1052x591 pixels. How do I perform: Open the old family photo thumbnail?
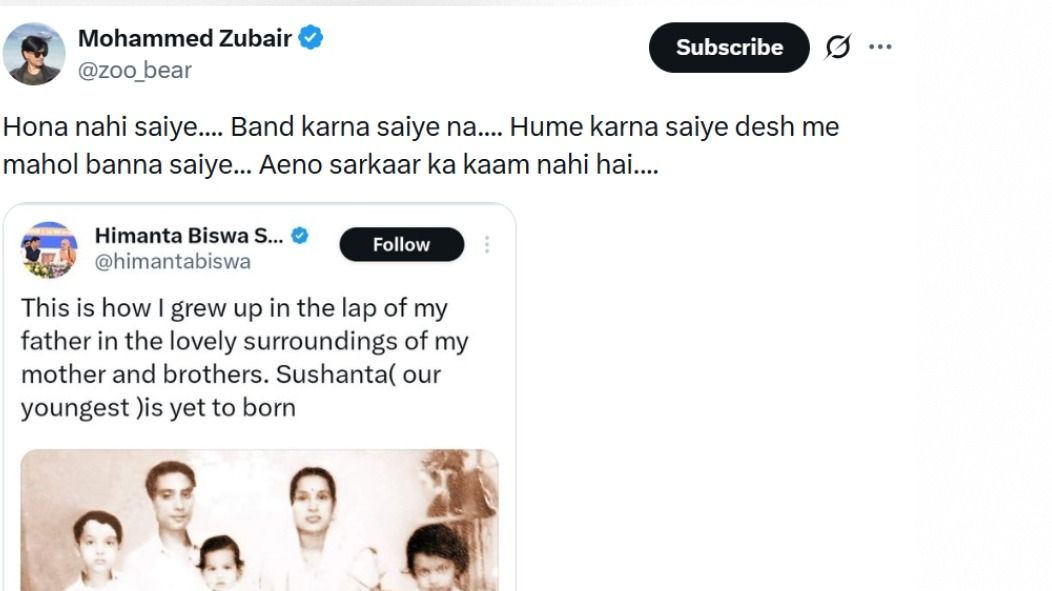[259, 520]
